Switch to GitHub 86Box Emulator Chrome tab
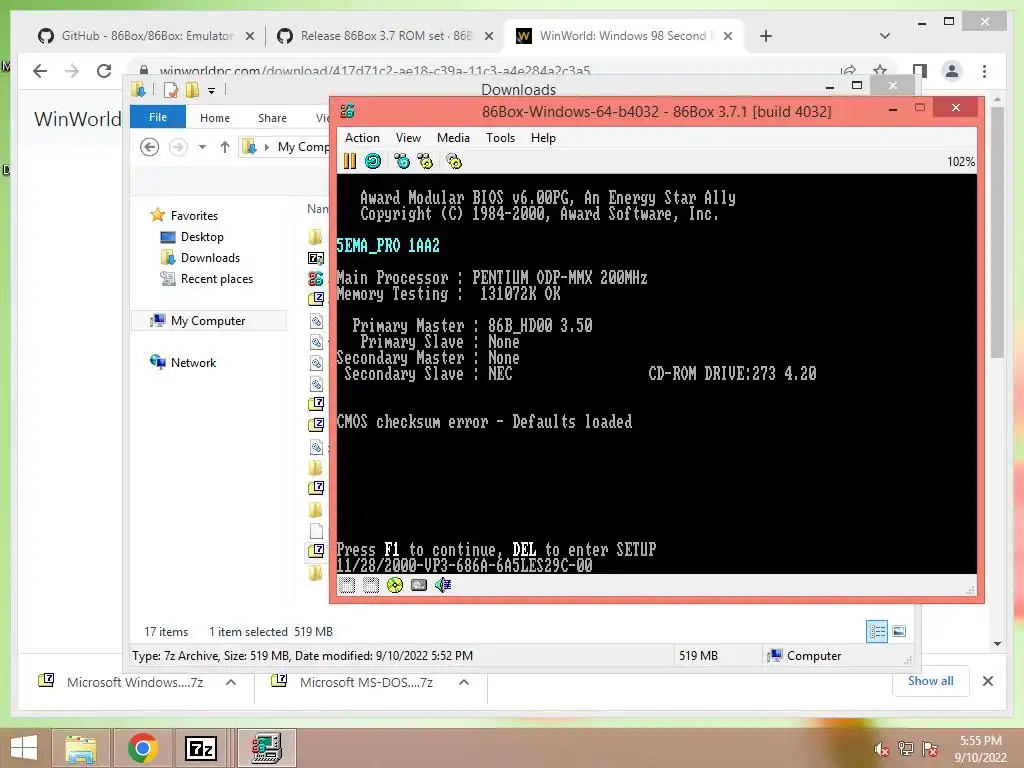 click(x=145, y=35)
